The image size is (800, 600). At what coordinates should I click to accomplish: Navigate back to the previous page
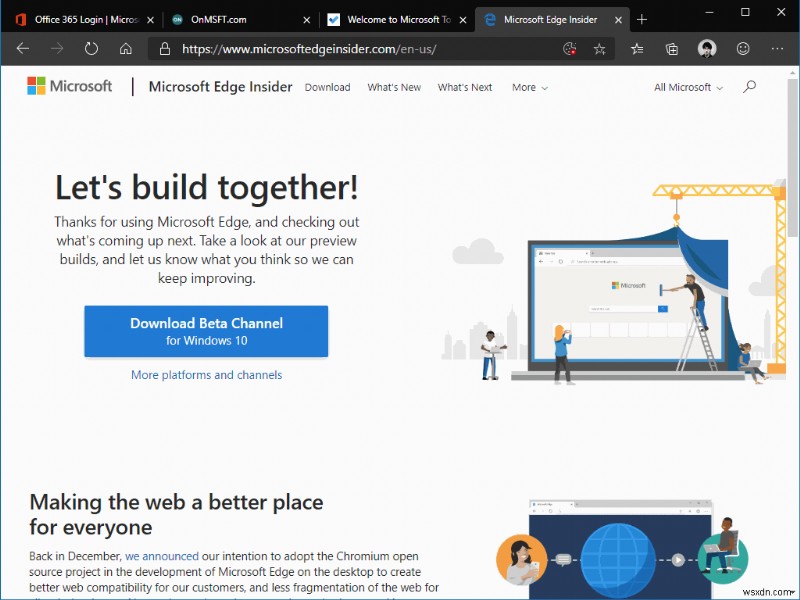click(x=22, y=48)
